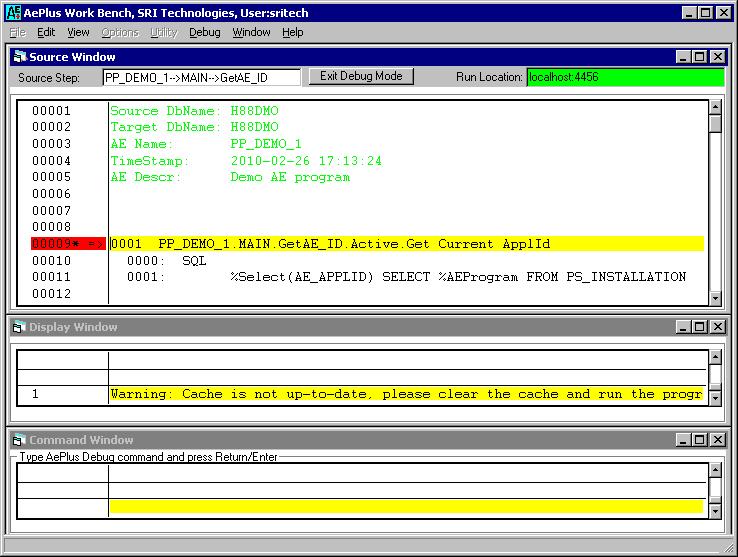
Task: Click the Exit Debug Mode button
Action: pos(360,77)
